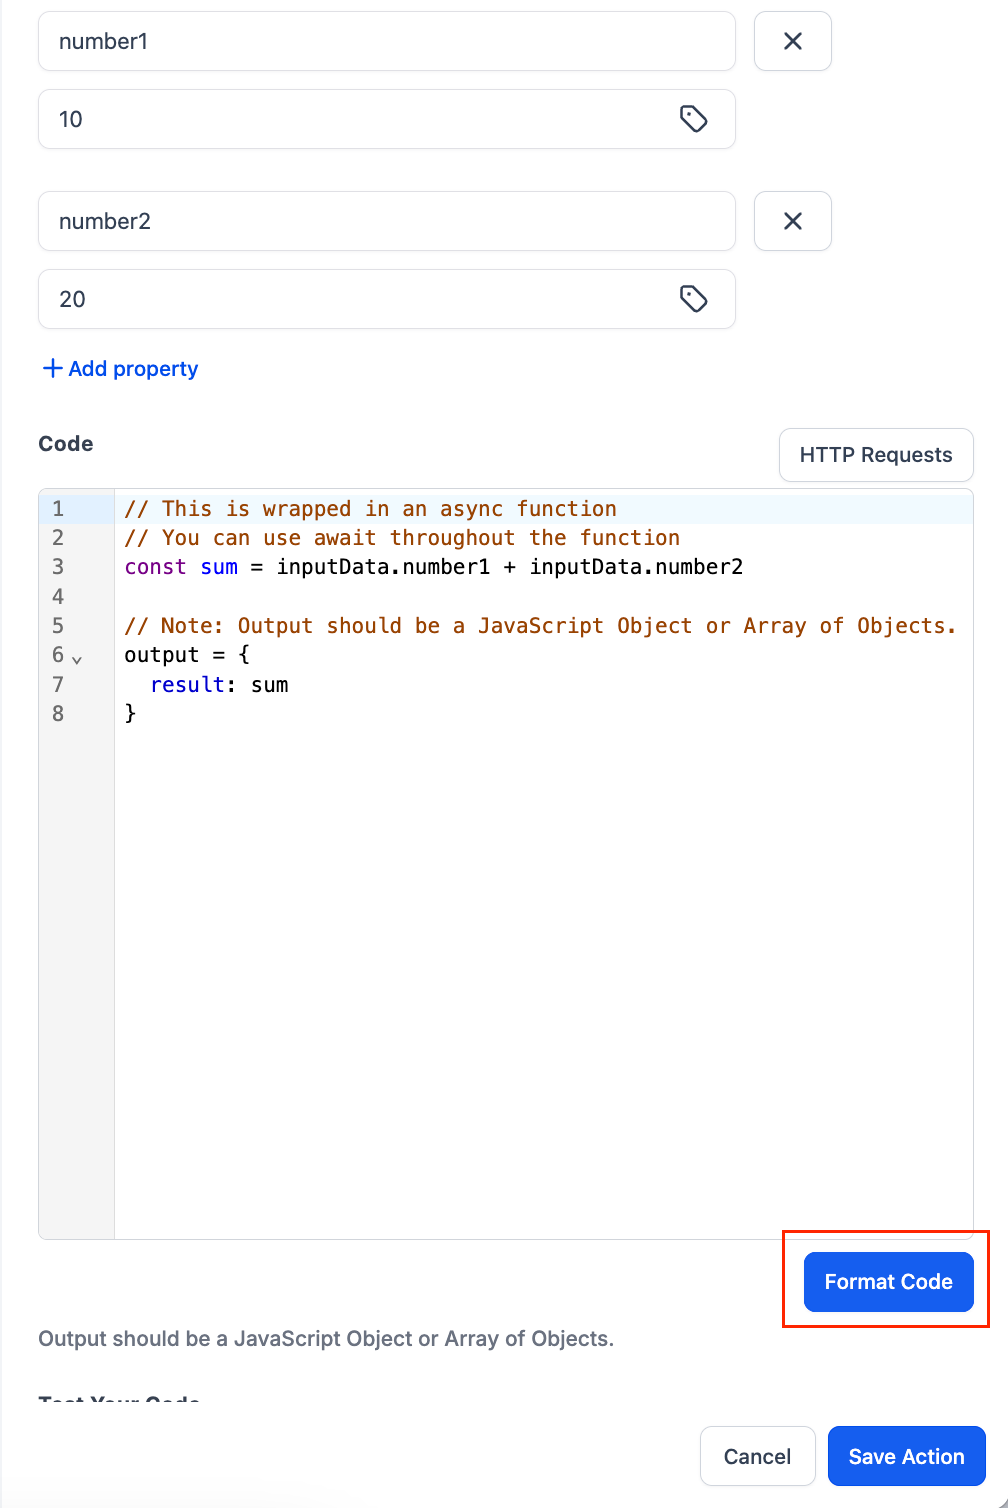
Task: Cancel editing the action
Action: (757, 1456)
